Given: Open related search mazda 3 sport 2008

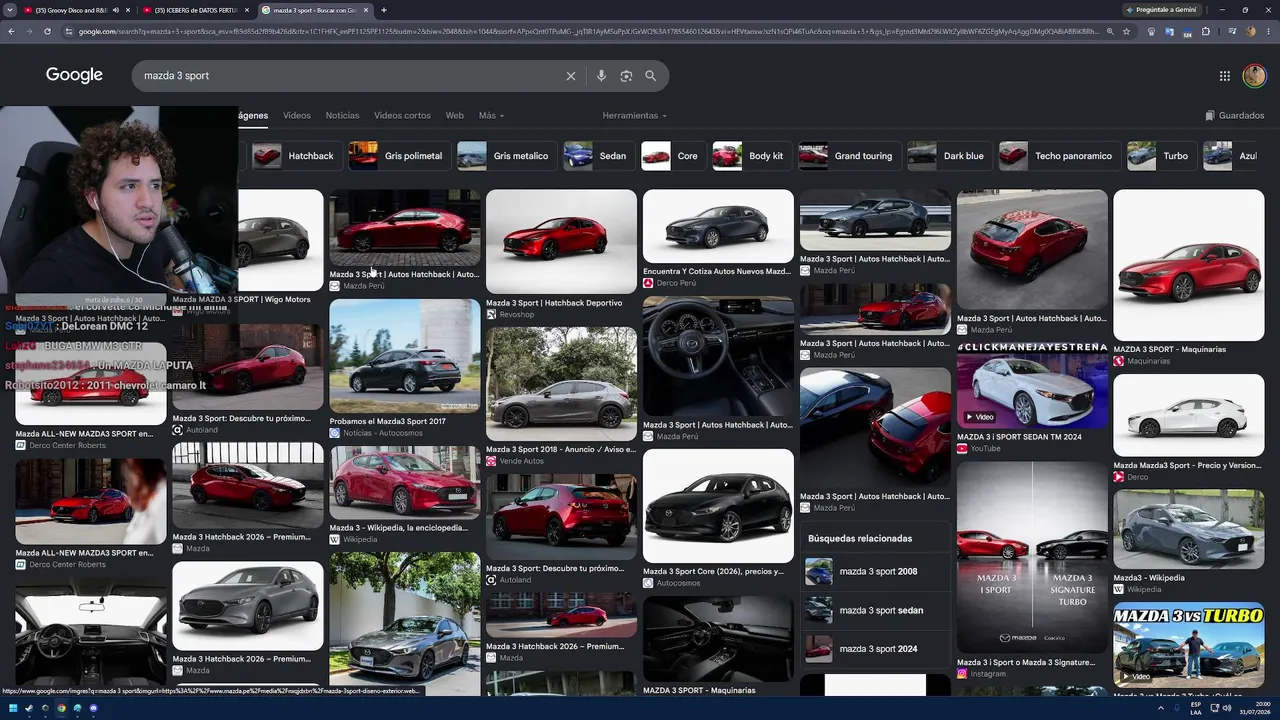Looking at the screenshot, I should 875,572.
